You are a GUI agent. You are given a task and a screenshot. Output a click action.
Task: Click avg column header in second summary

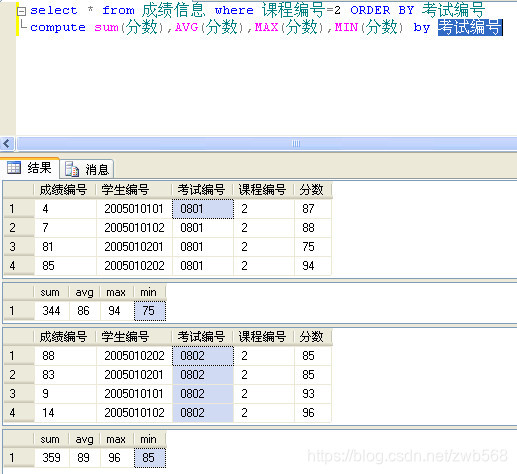tap(85, 439)
